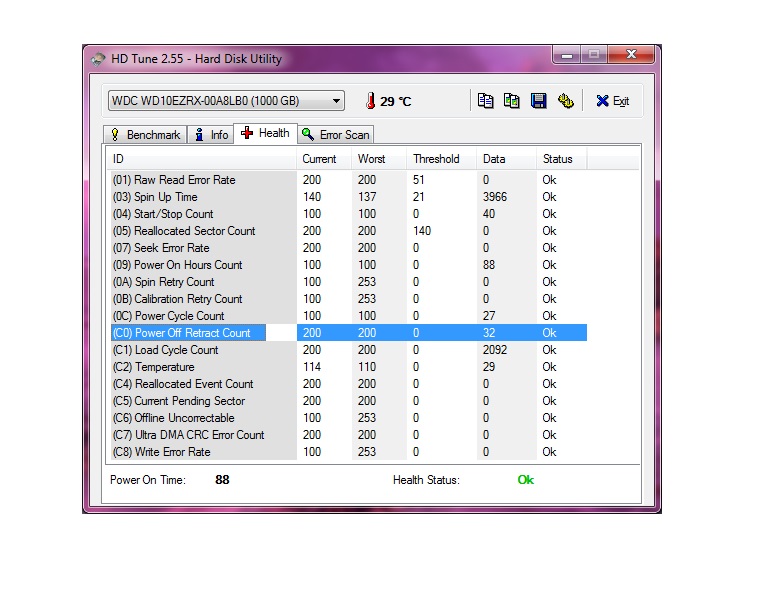This screenshot has width=768, height=614.
Task: Select the (0B) Calibration Retry Count row
Action: coord(349,299)
